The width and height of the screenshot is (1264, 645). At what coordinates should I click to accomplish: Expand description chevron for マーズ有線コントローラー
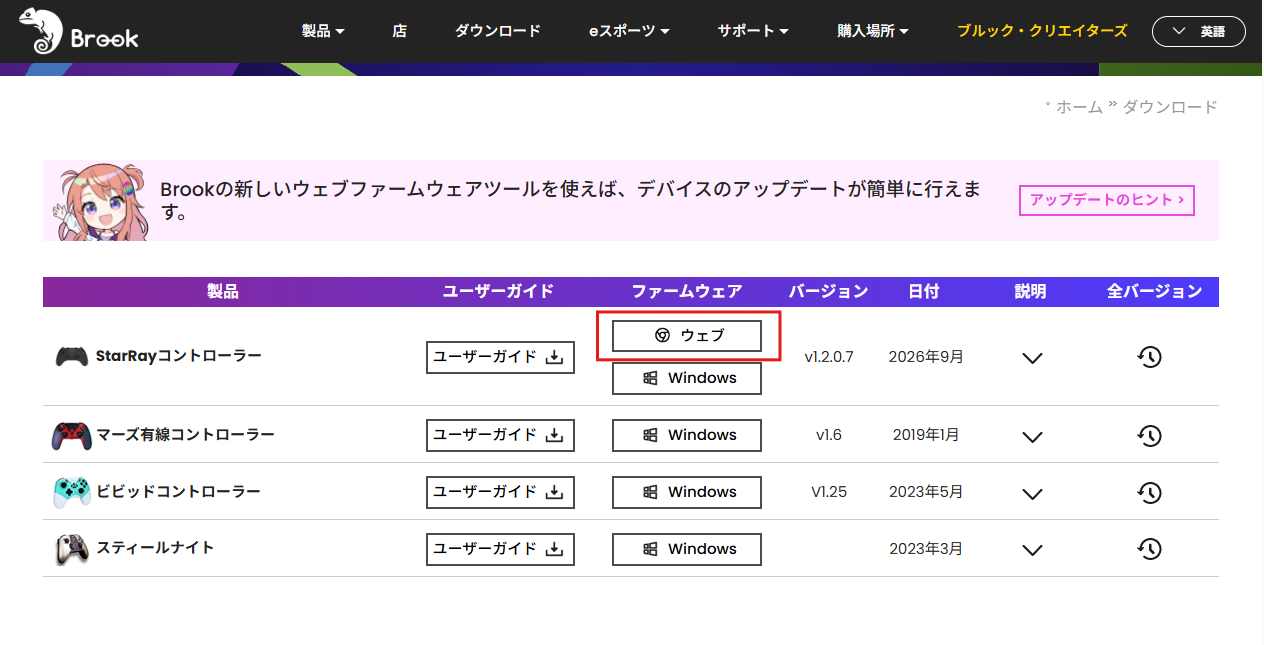(1033, 436)
